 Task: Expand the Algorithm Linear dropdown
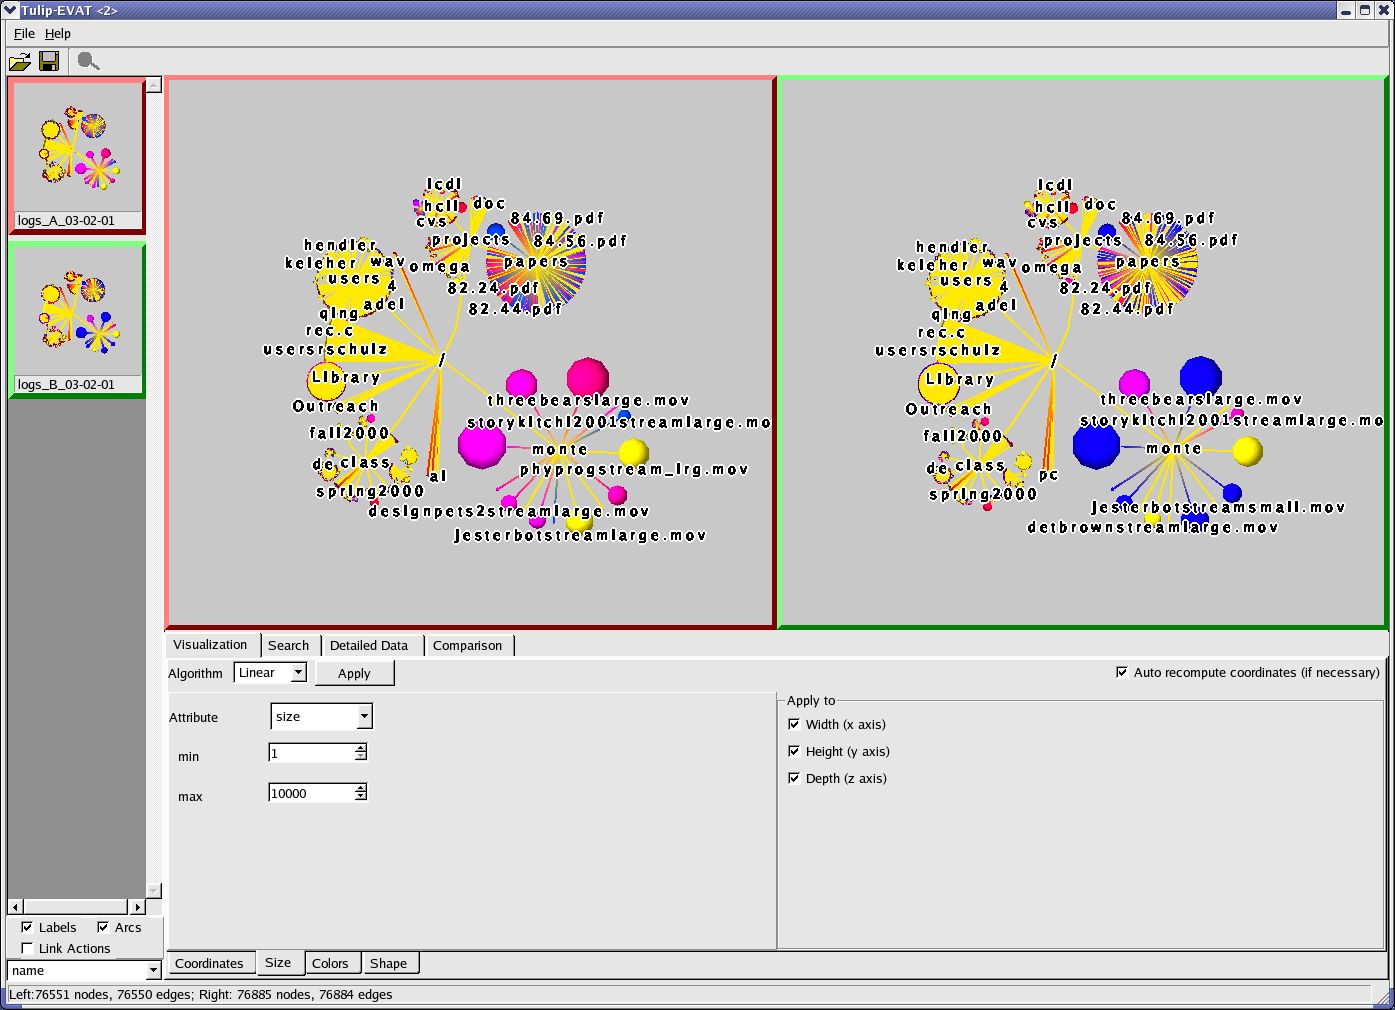(298, 673)
